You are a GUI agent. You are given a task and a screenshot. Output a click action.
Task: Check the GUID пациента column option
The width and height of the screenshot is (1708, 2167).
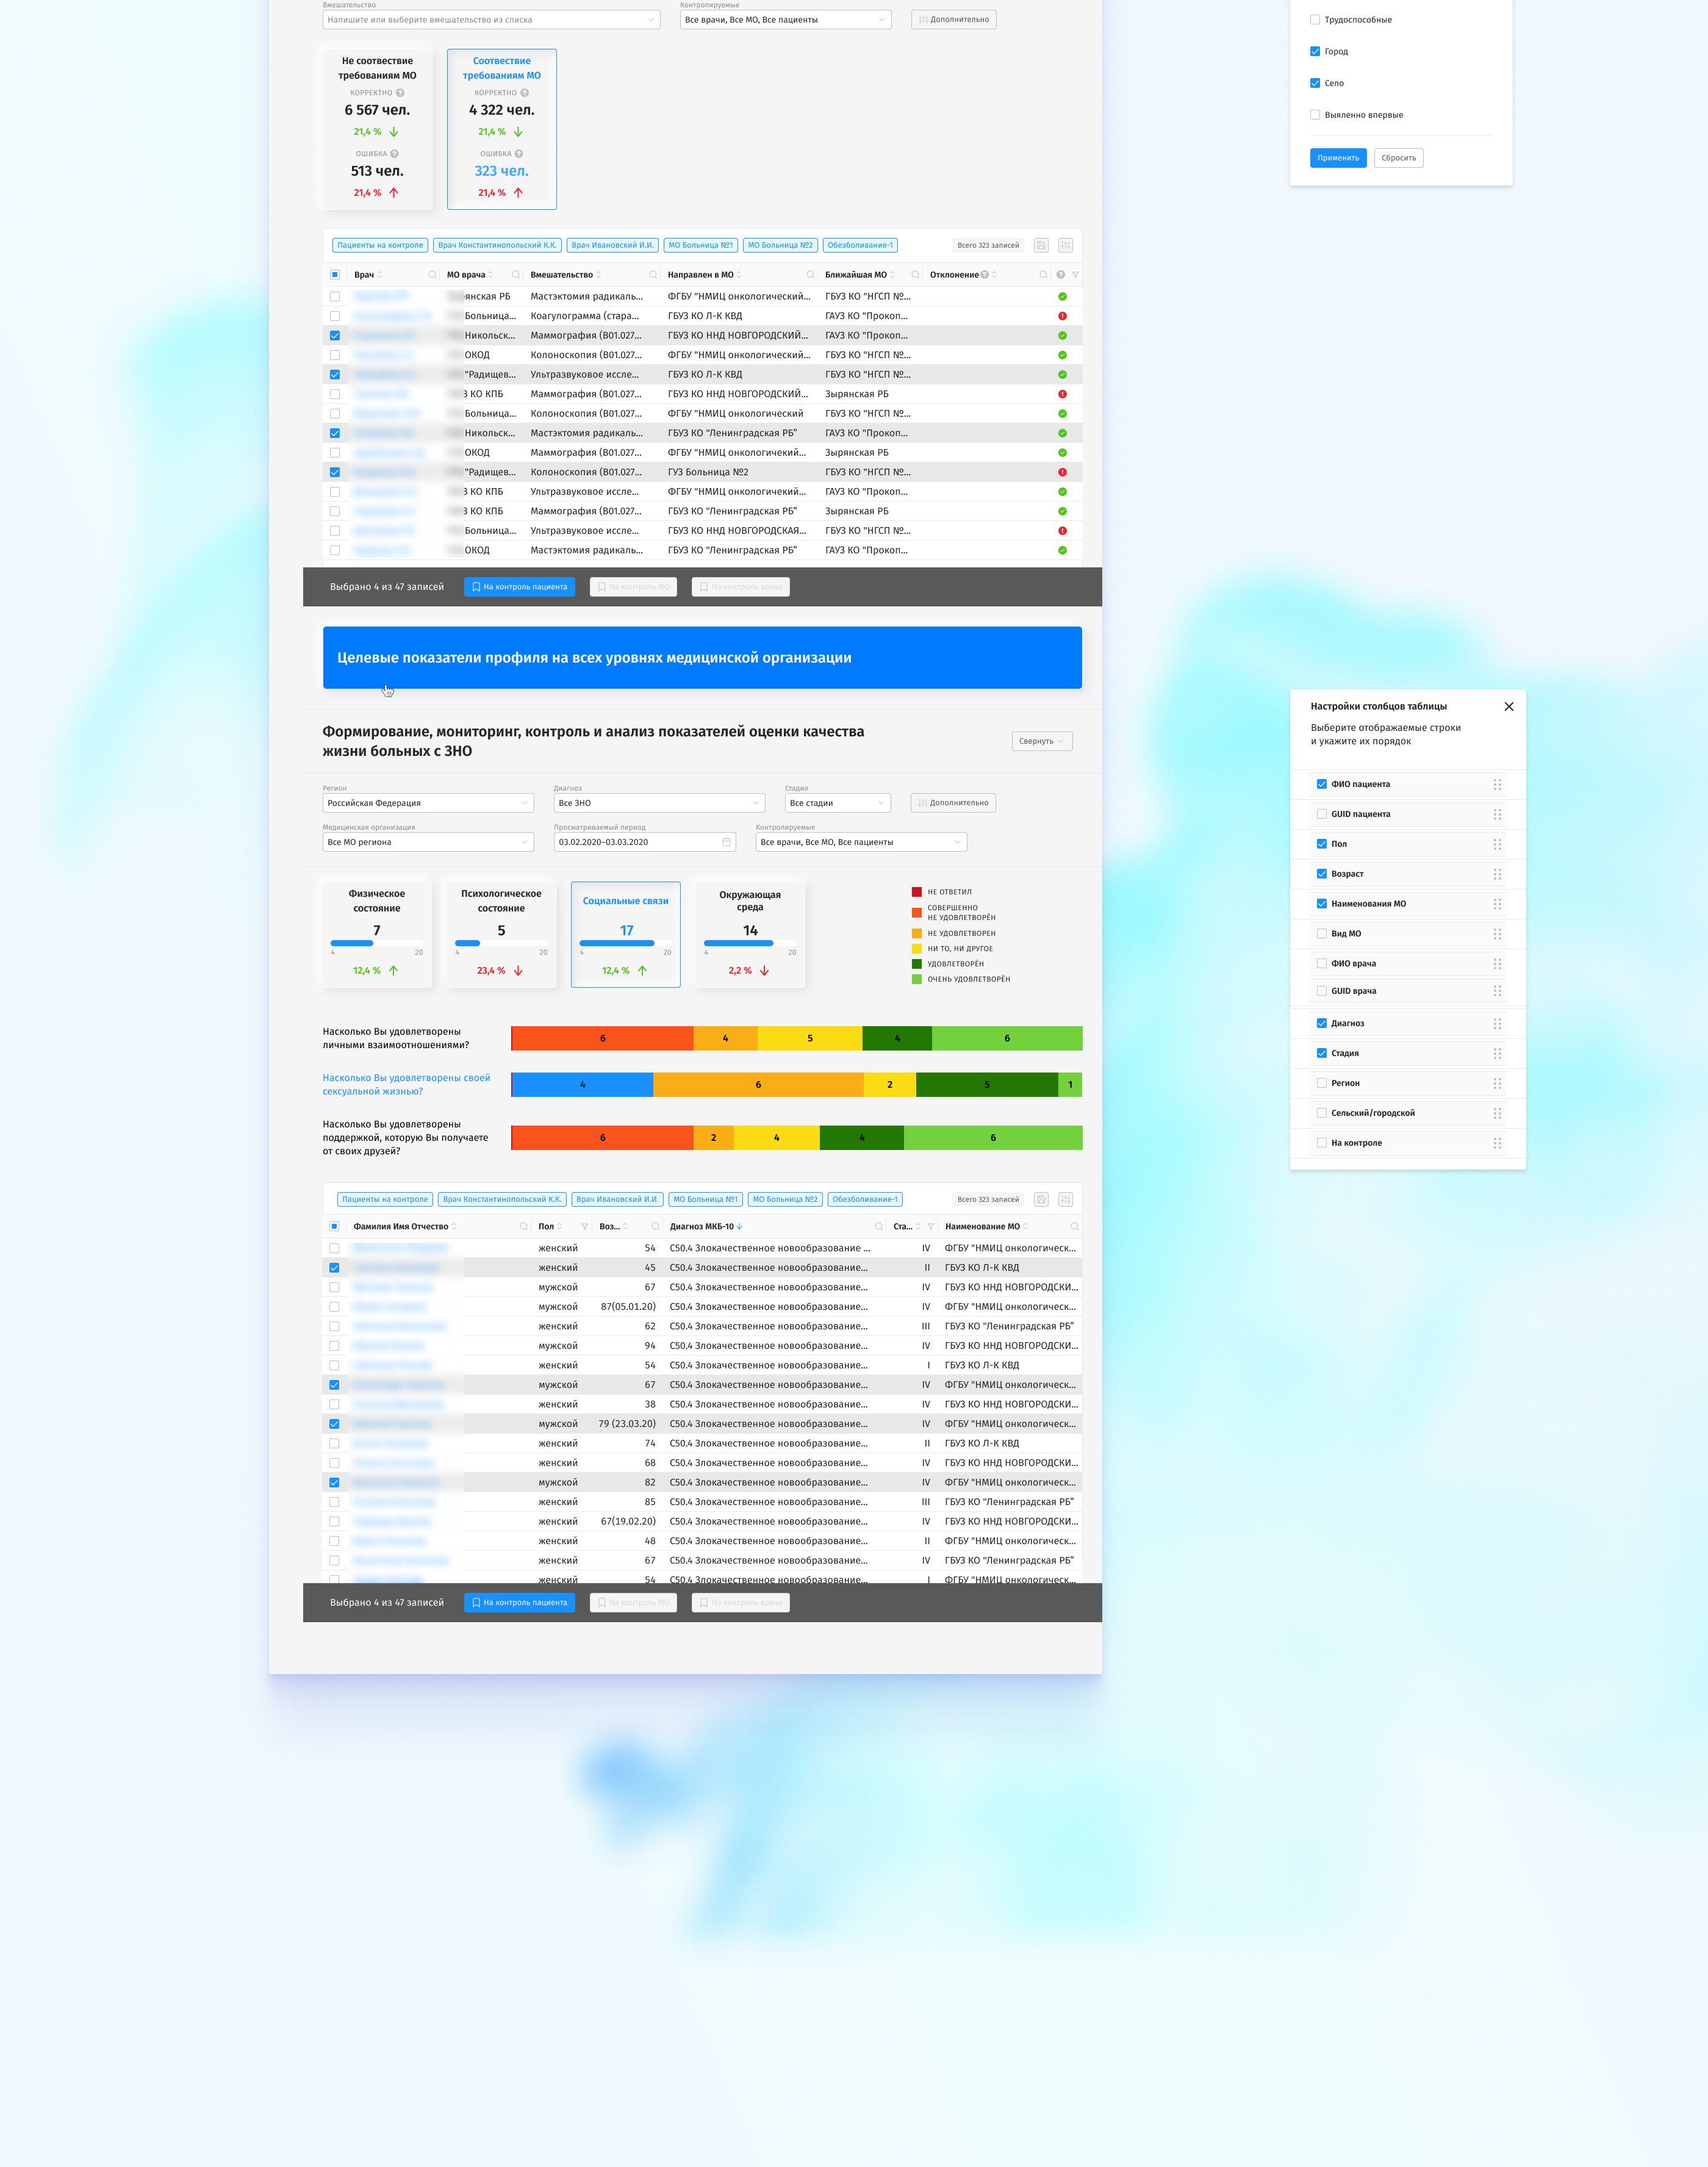[x=1322, y=814]
